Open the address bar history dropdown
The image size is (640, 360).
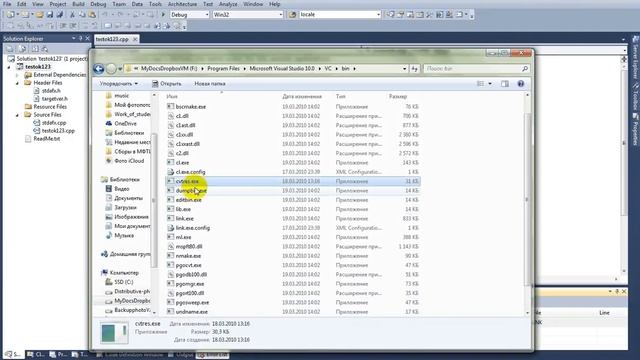coord(404,69)
